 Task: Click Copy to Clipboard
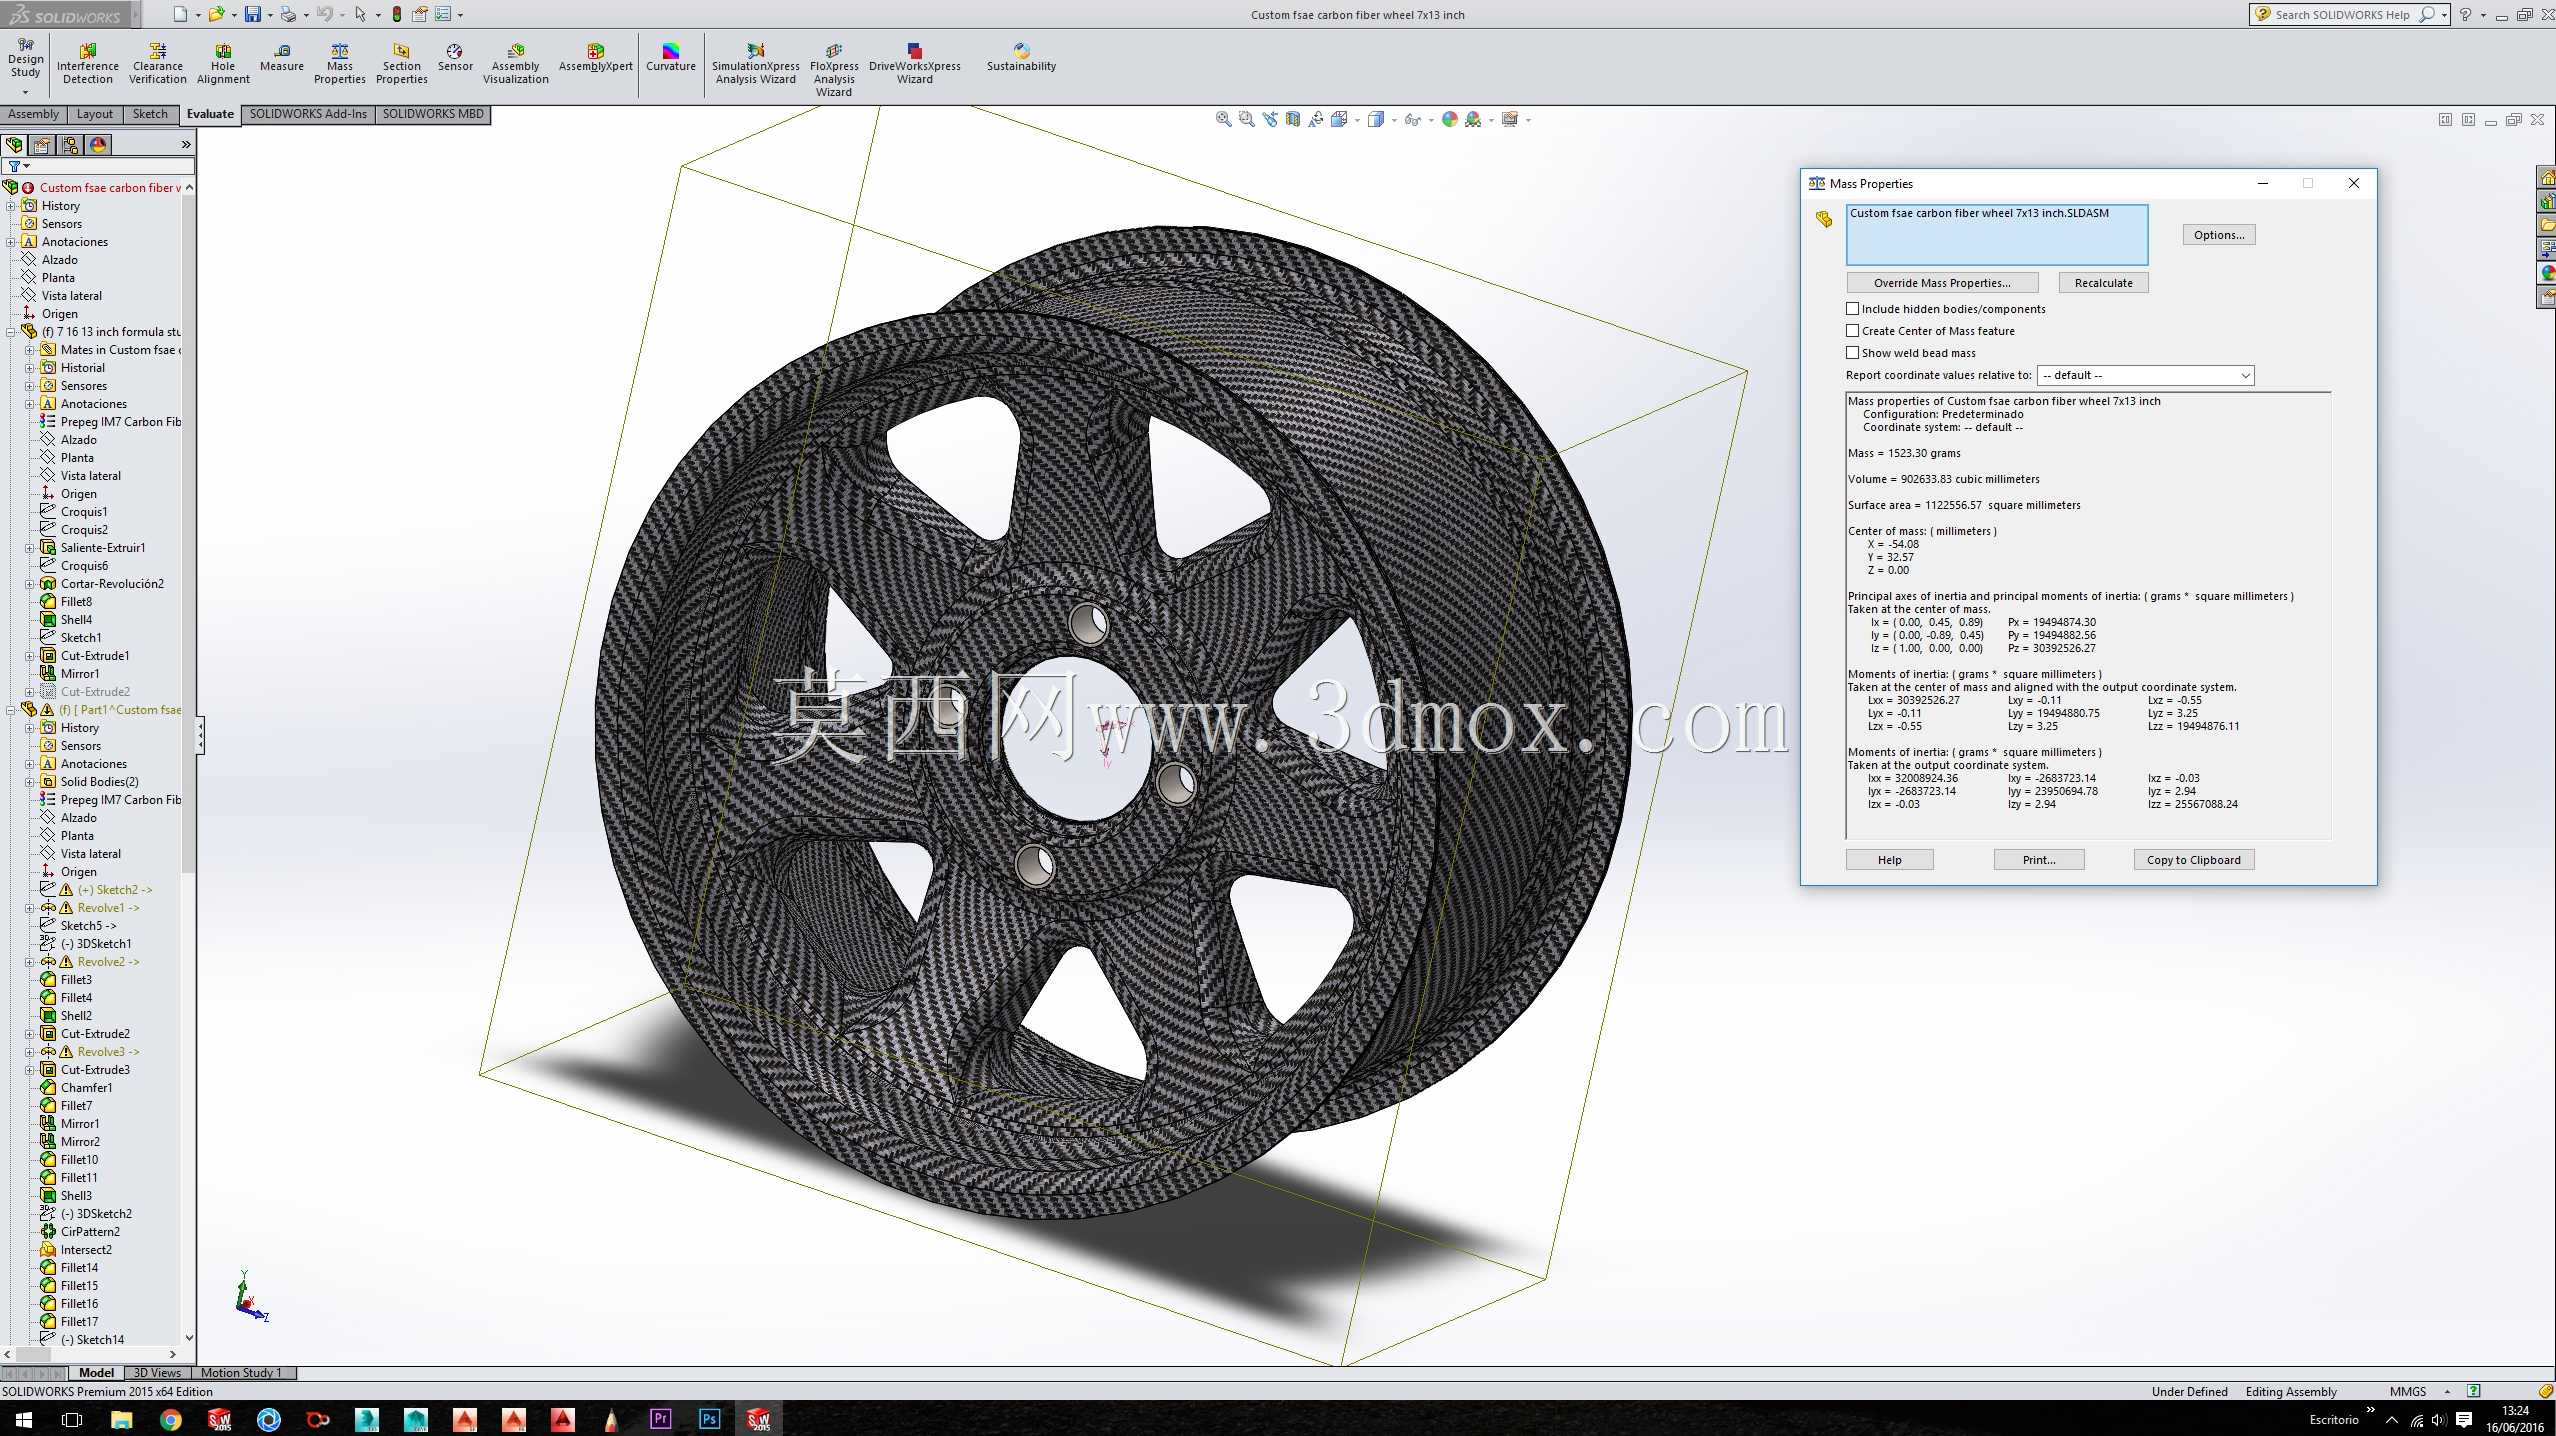click(2193, 860)
